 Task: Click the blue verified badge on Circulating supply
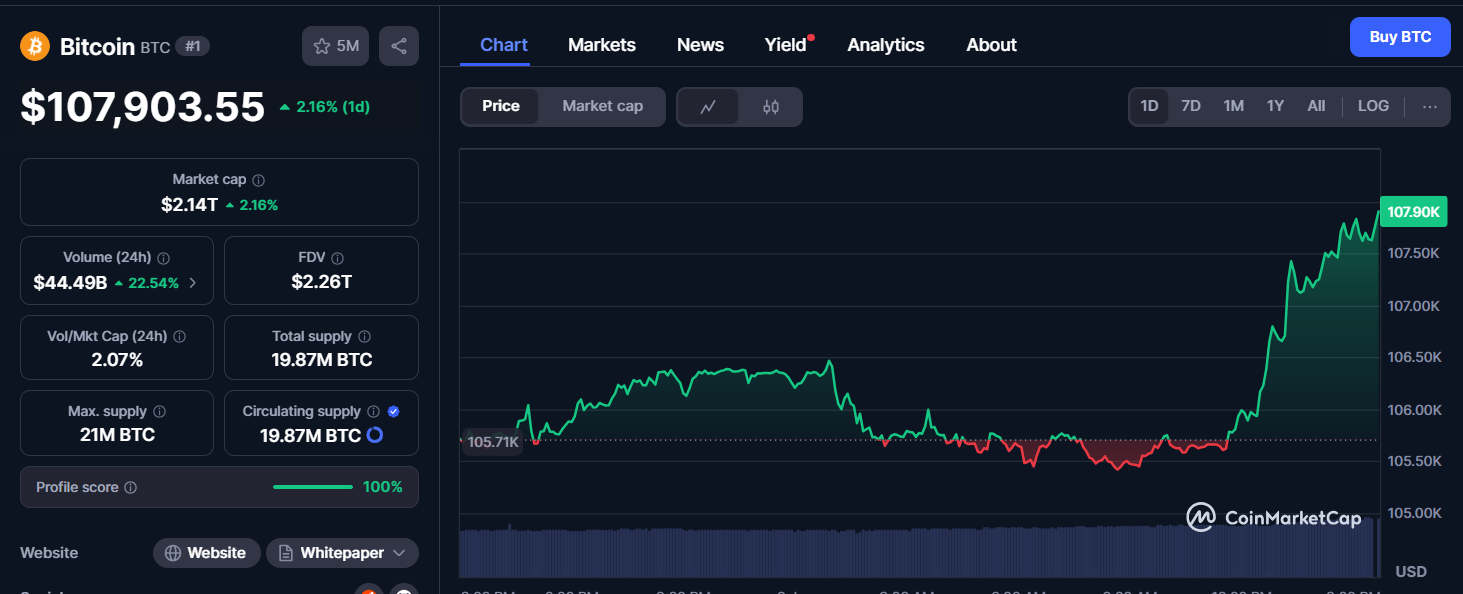[394, 412]
